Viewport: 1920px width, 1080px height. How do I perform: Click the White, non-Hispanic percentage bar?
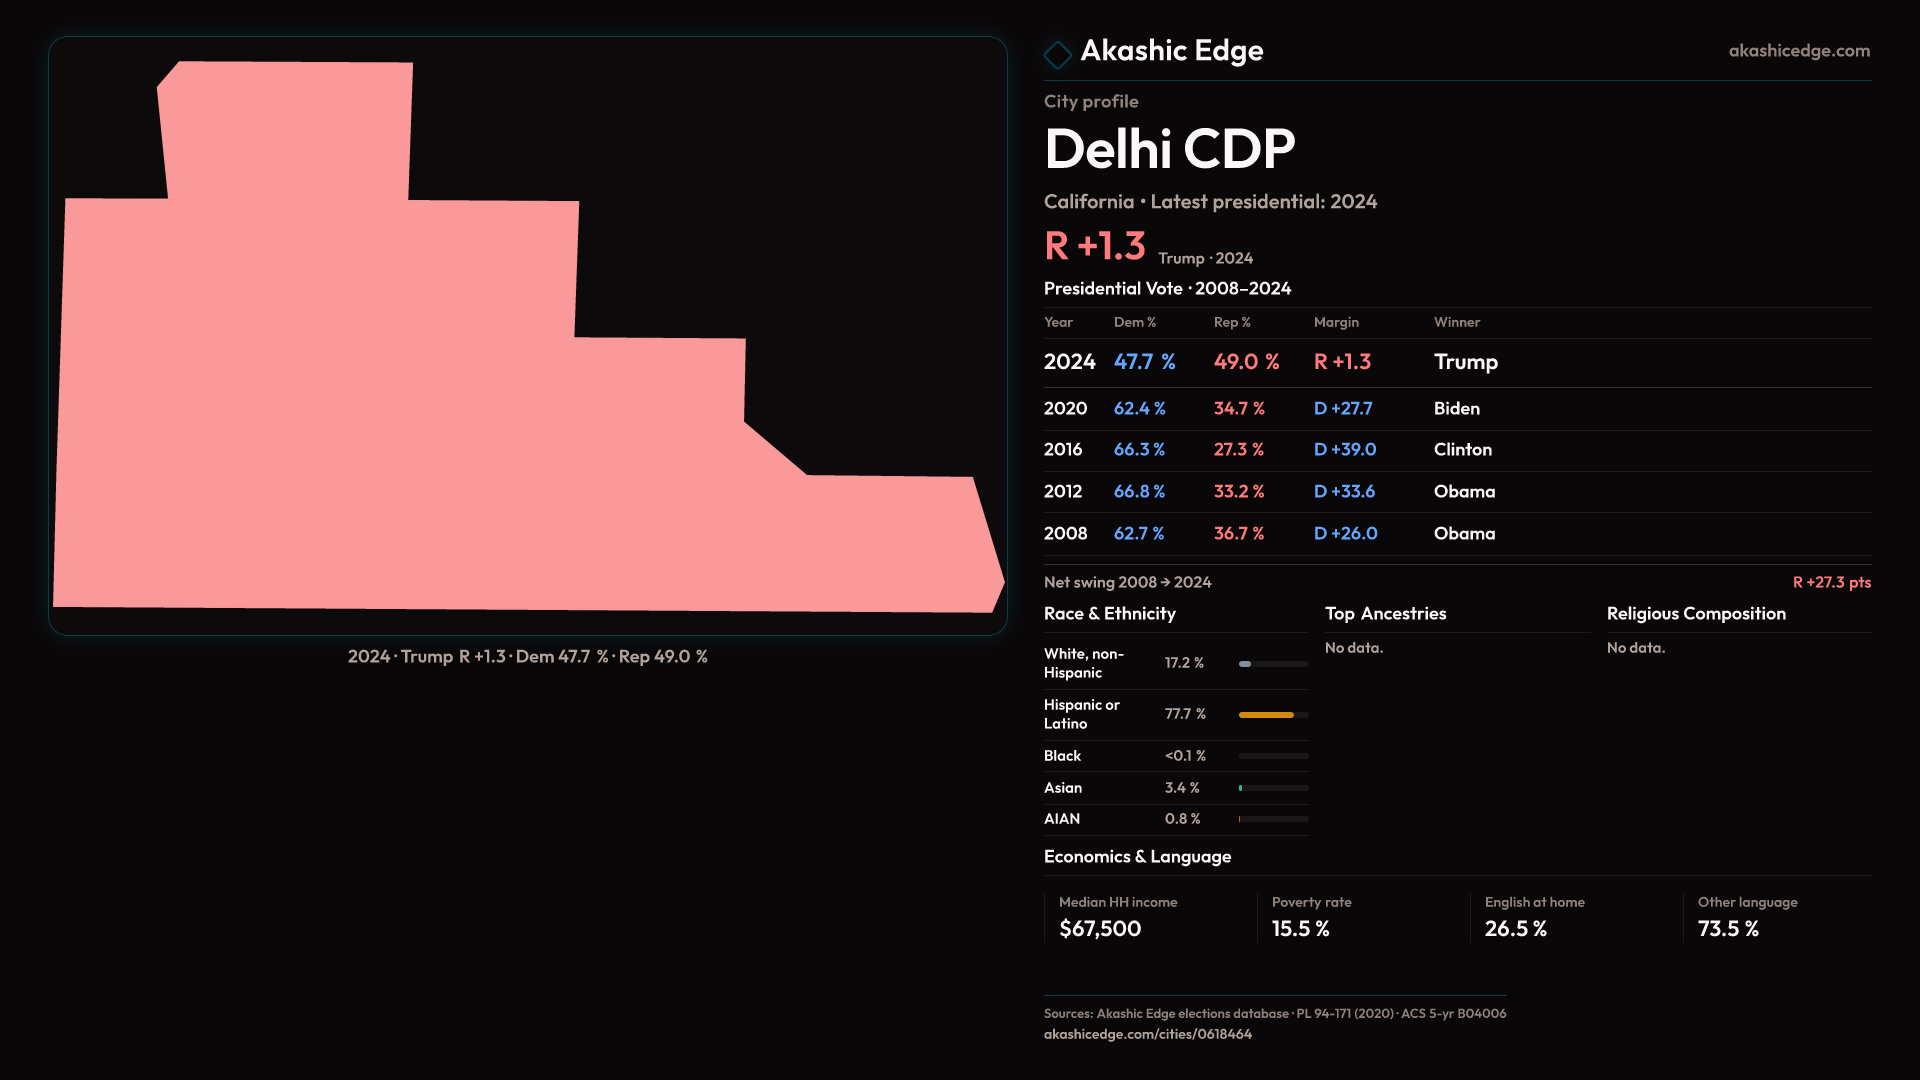[1272, 664]
